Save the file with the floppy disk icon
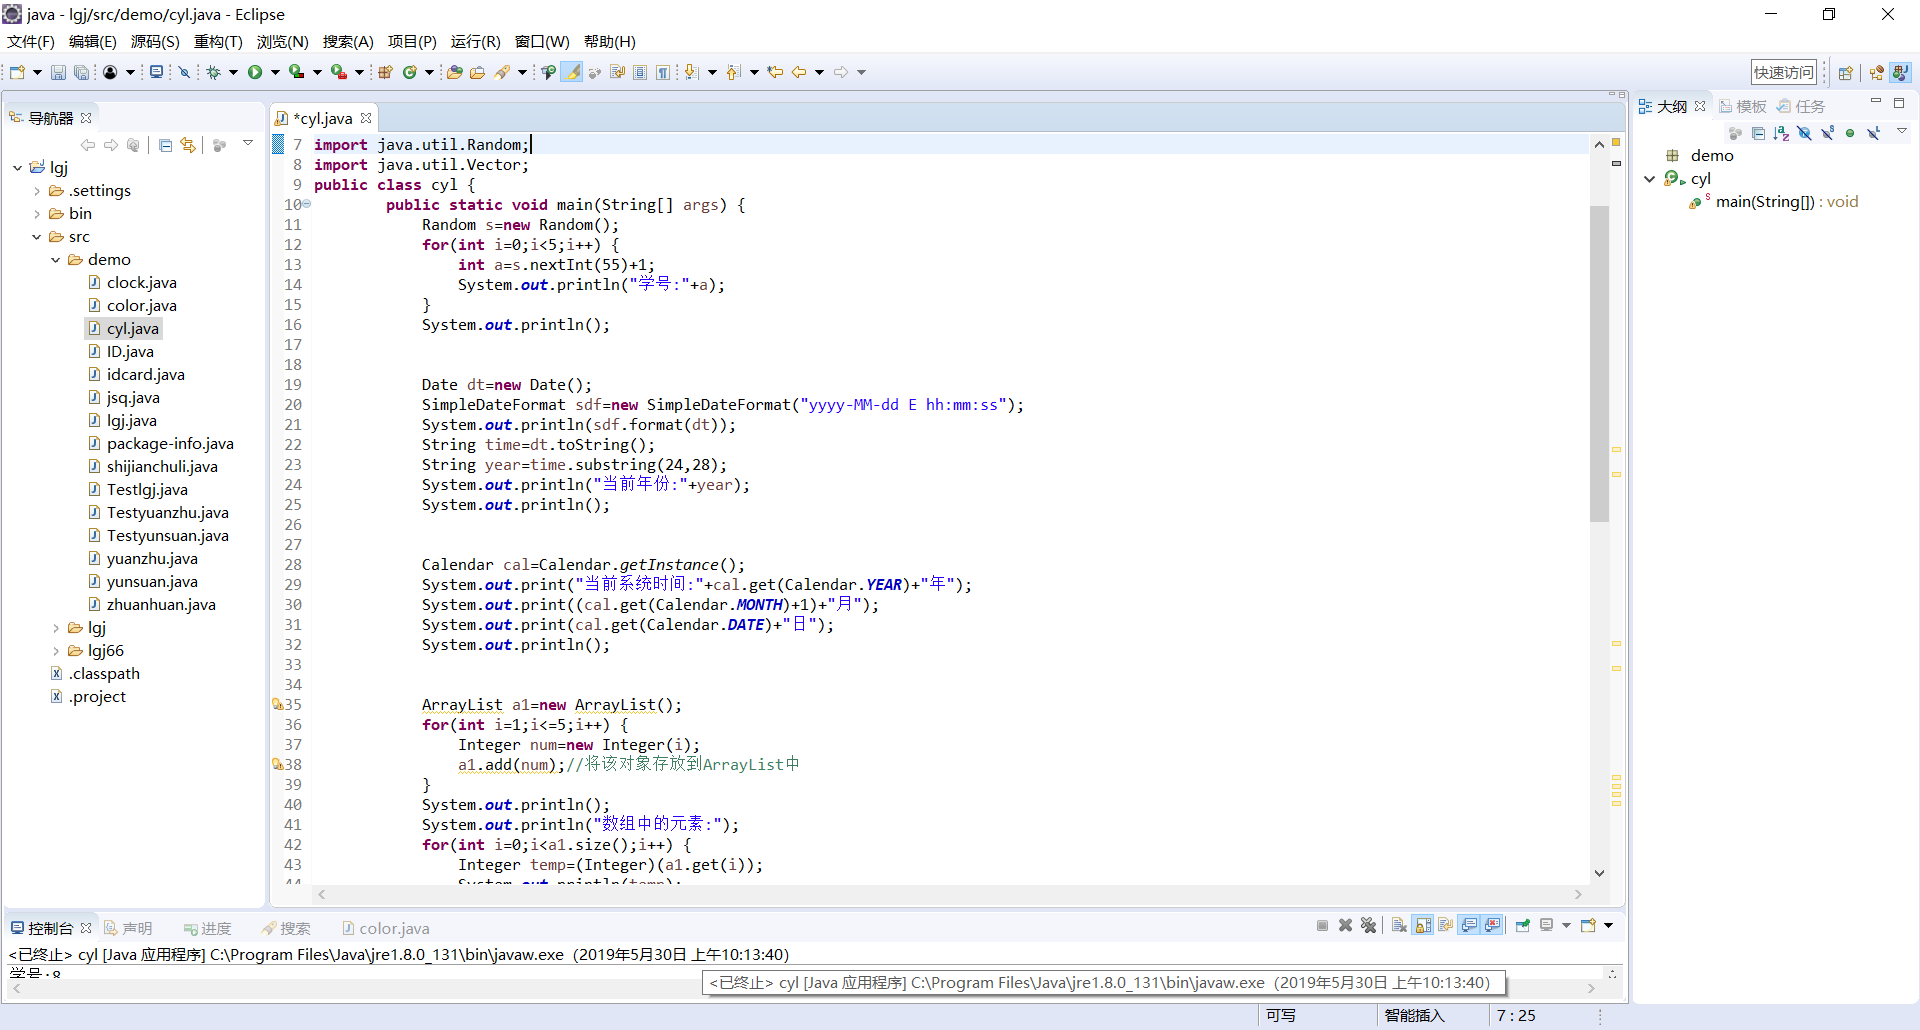The width and height of the screenshot is (1920, 1030). point(58,72)
